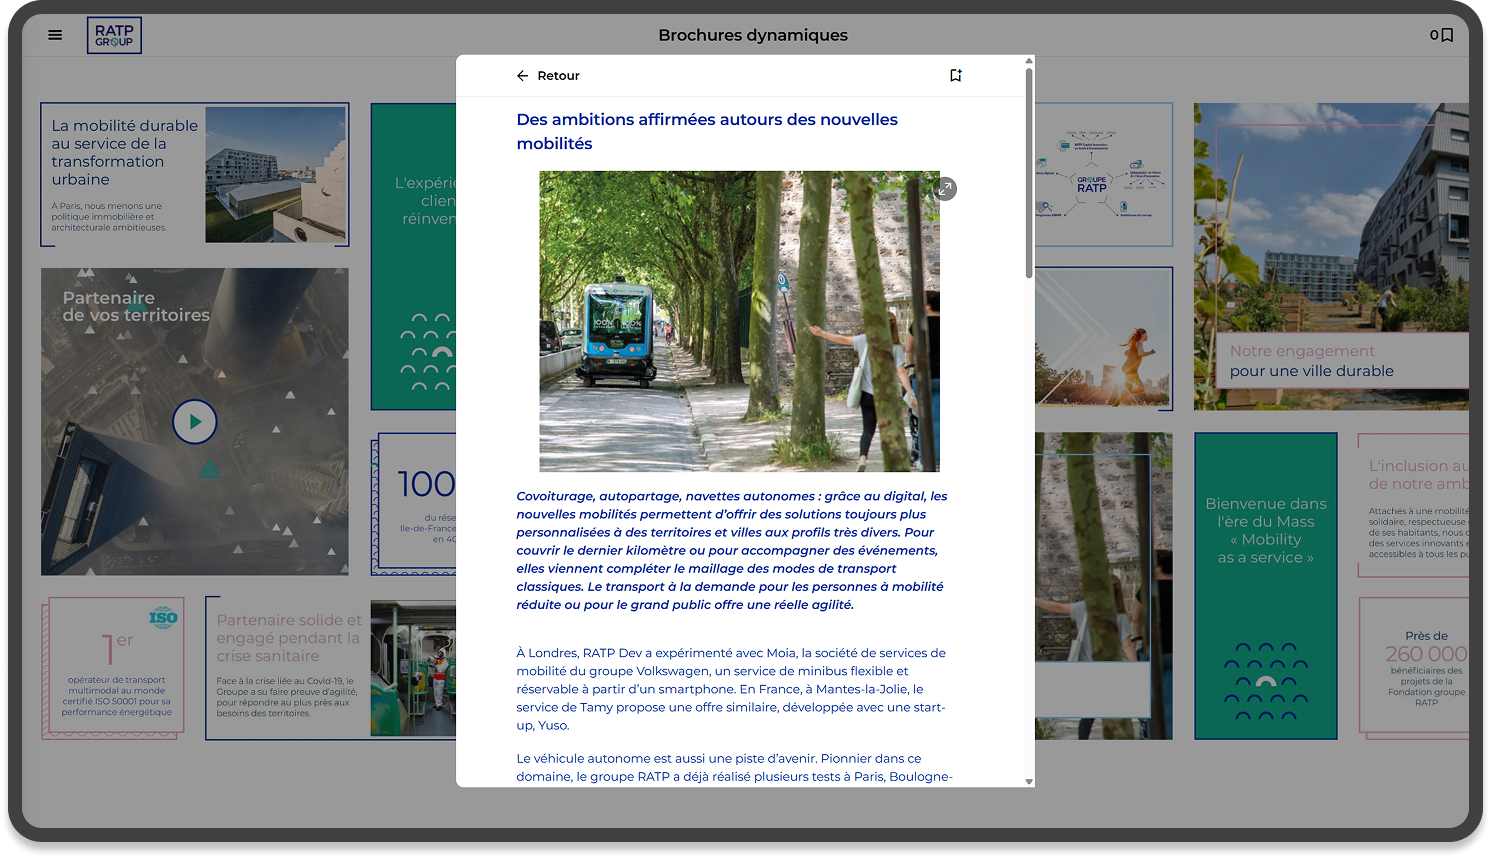Expand the autonomous shuttle image fullscreen
This screenshot has height=858, width=1492.
coord(945,189)
